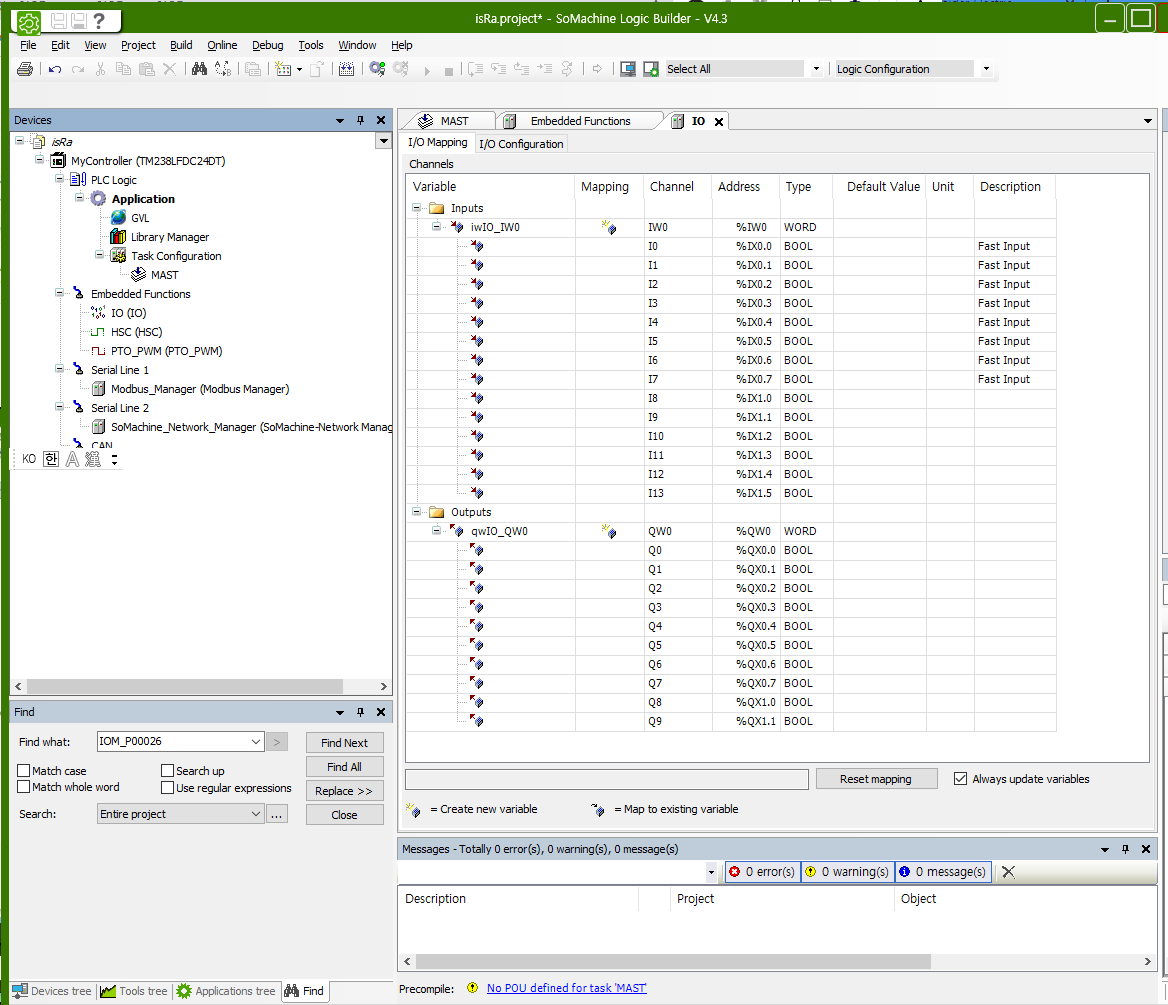Open the Online menu

[222, 45]
